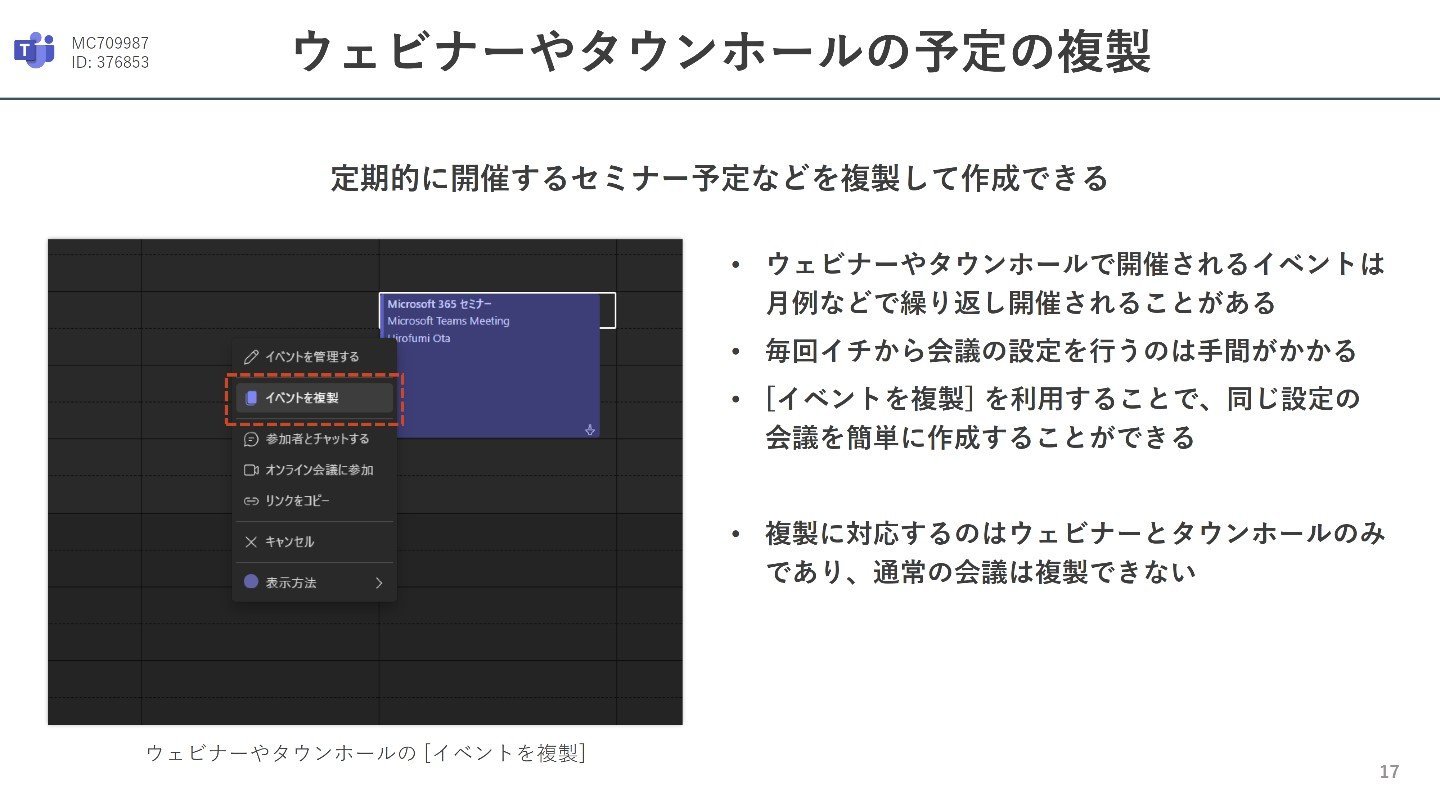Click the page number 17
Image resolution: width=1440 pixels, height=810 pixels.
coord(1389,772)
